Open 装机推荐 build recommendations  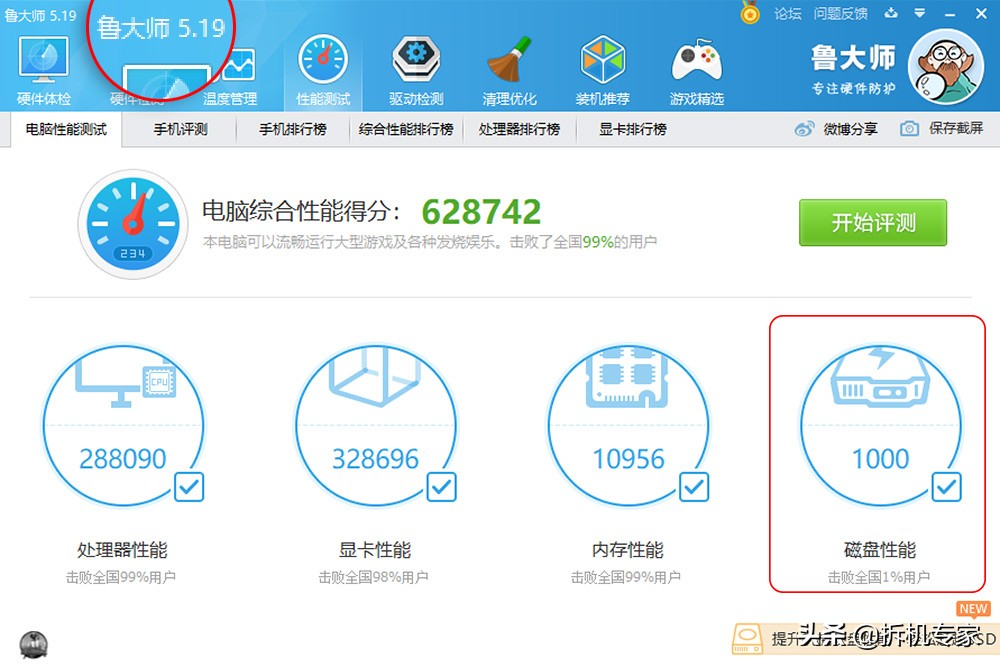(602, 60)
